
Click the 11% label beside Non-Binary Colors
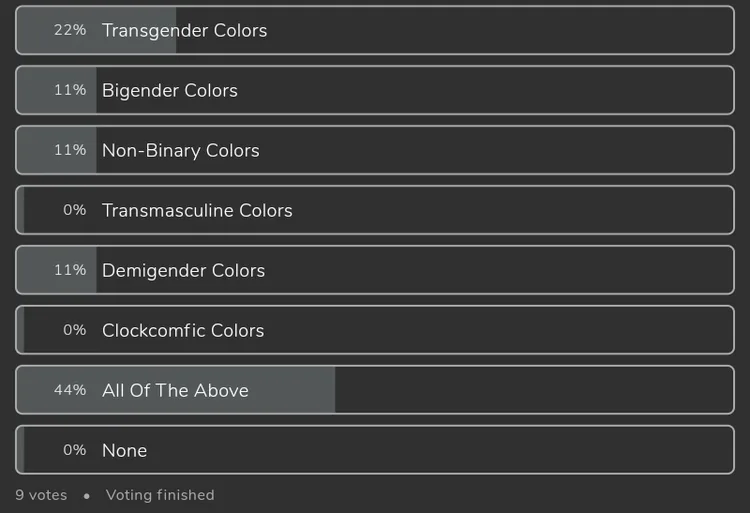coord(70,150)
